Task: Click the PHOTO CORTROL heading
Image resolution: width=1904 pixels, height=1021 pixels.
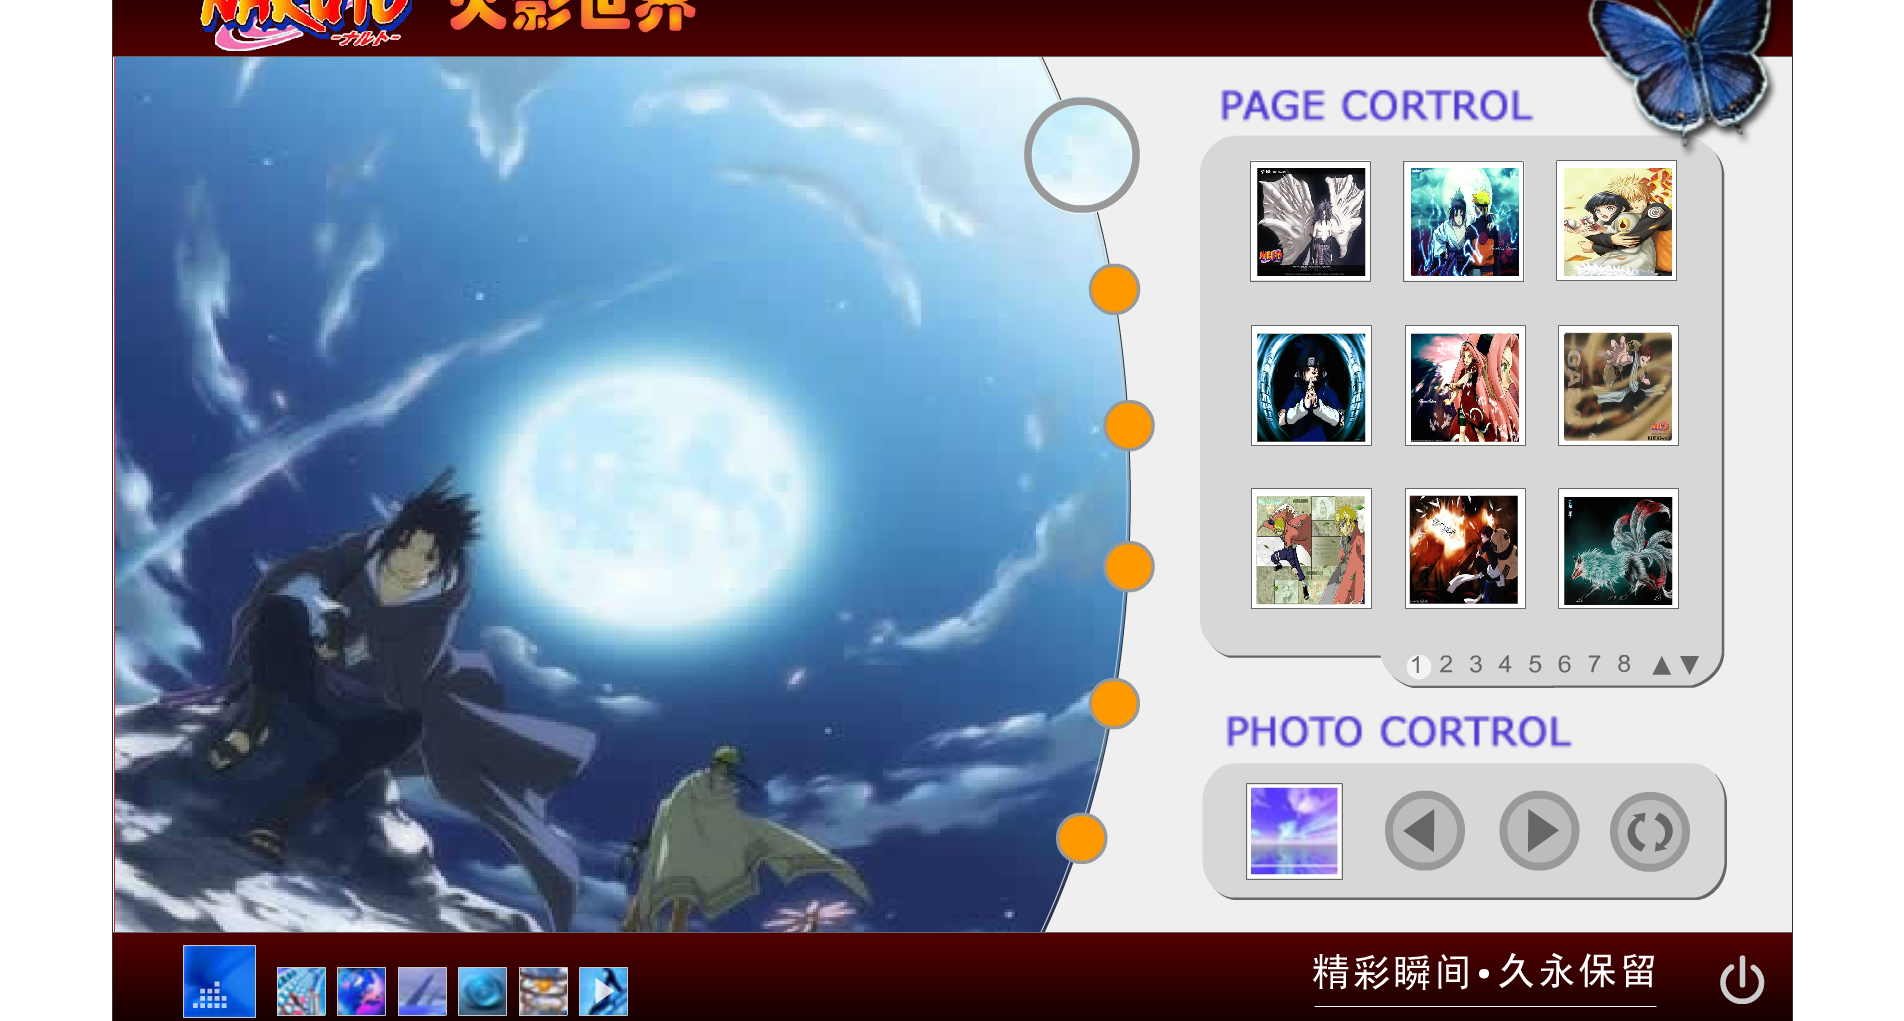Action: (x=1398, y=732)
